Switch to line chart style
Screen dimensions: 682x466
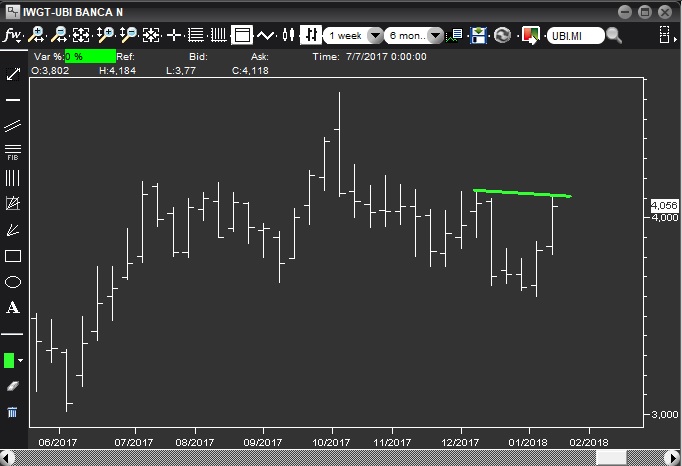tap(265, 35)
